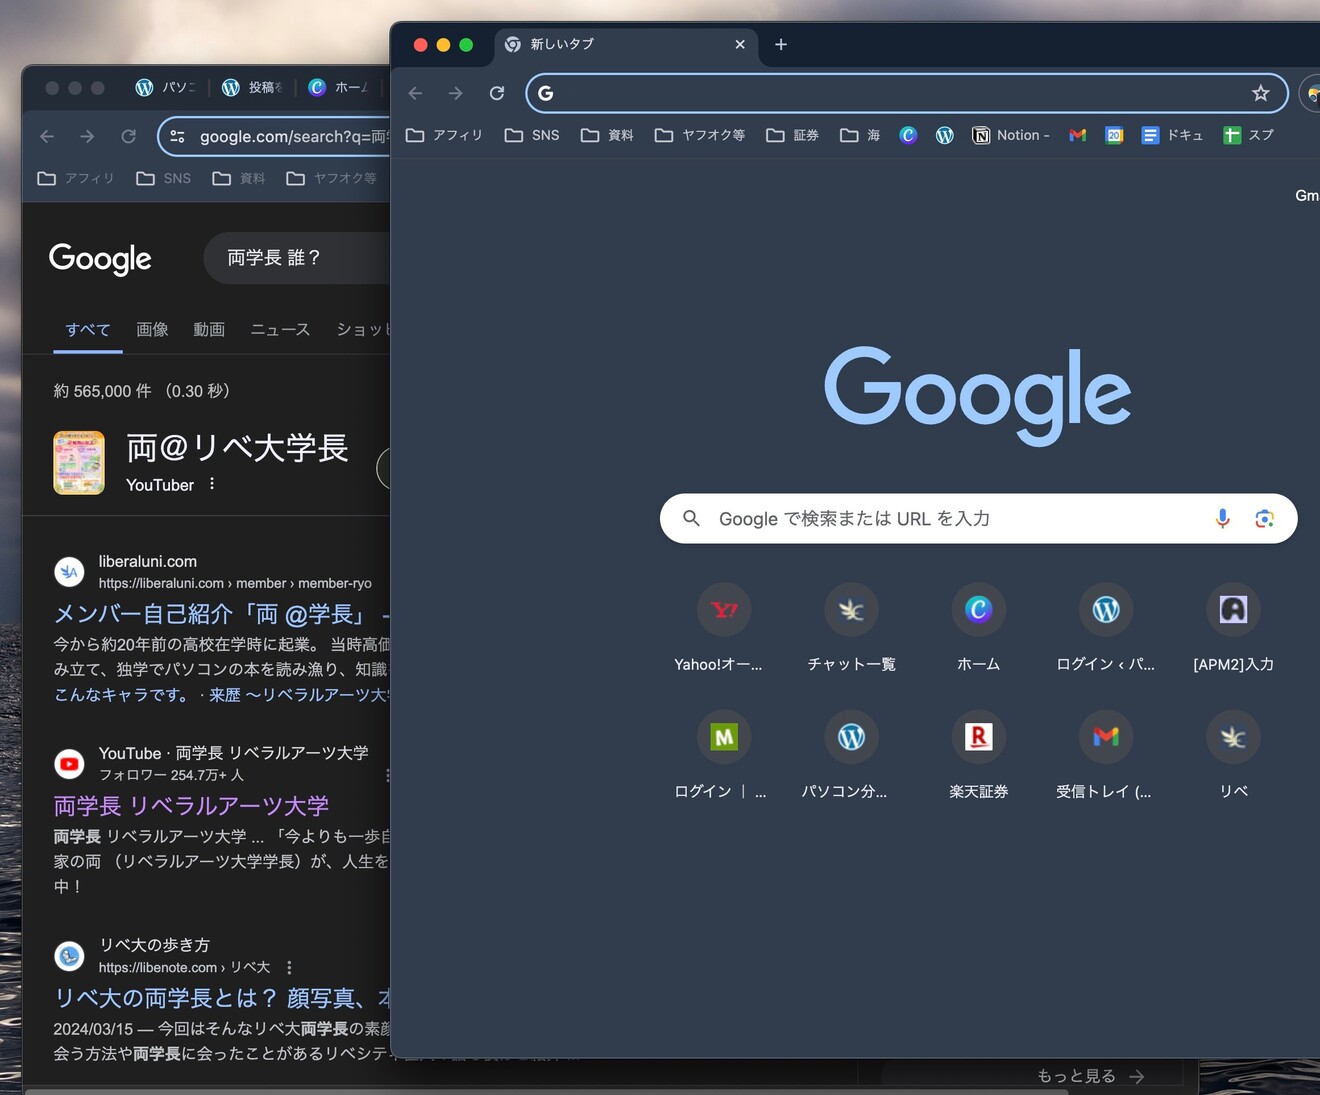The image size is (1320, 1095).
Task: Open the Notion bookmark
Action: coord(1011,135)
